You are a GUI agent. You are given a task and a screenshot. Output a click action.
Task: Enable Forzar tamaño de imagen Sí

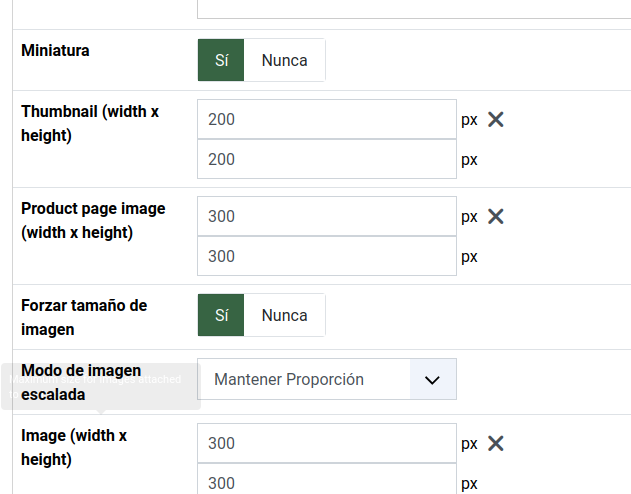pyautogui.click(x=222, y=315)
